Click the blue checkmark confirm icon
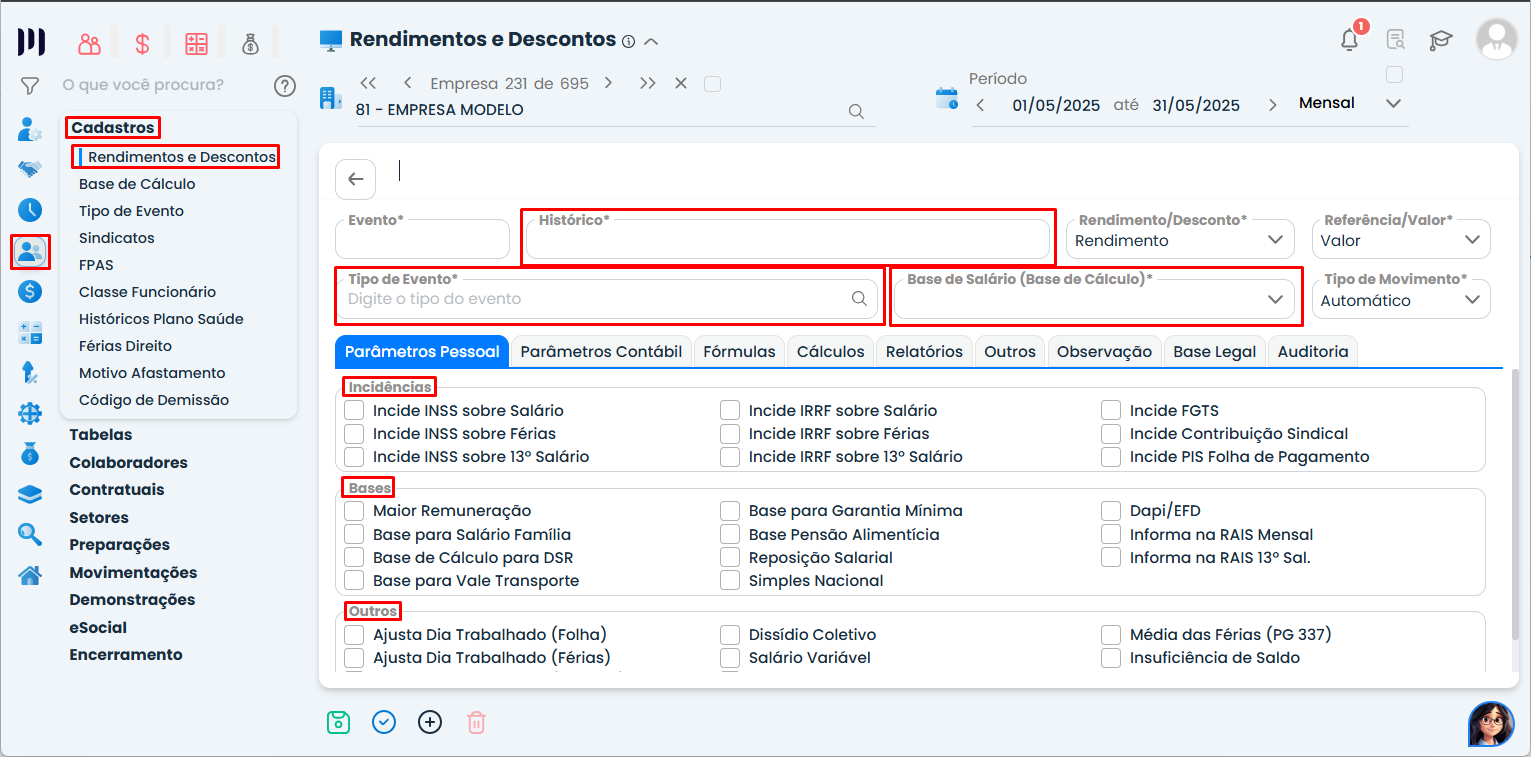The height and width of the screenshot is (757, 1531). (x=384, y=722)
